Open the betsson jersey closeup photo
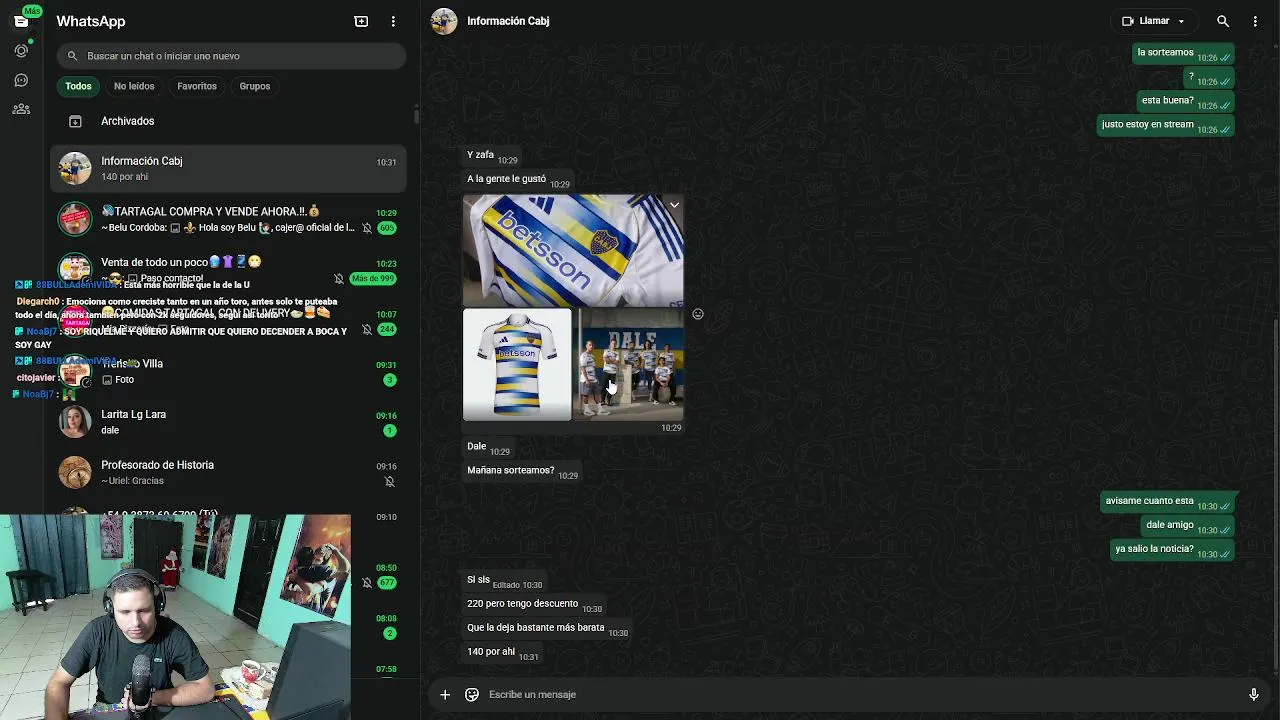This screenshot has height=720, width=1280. tap(573, 250)
